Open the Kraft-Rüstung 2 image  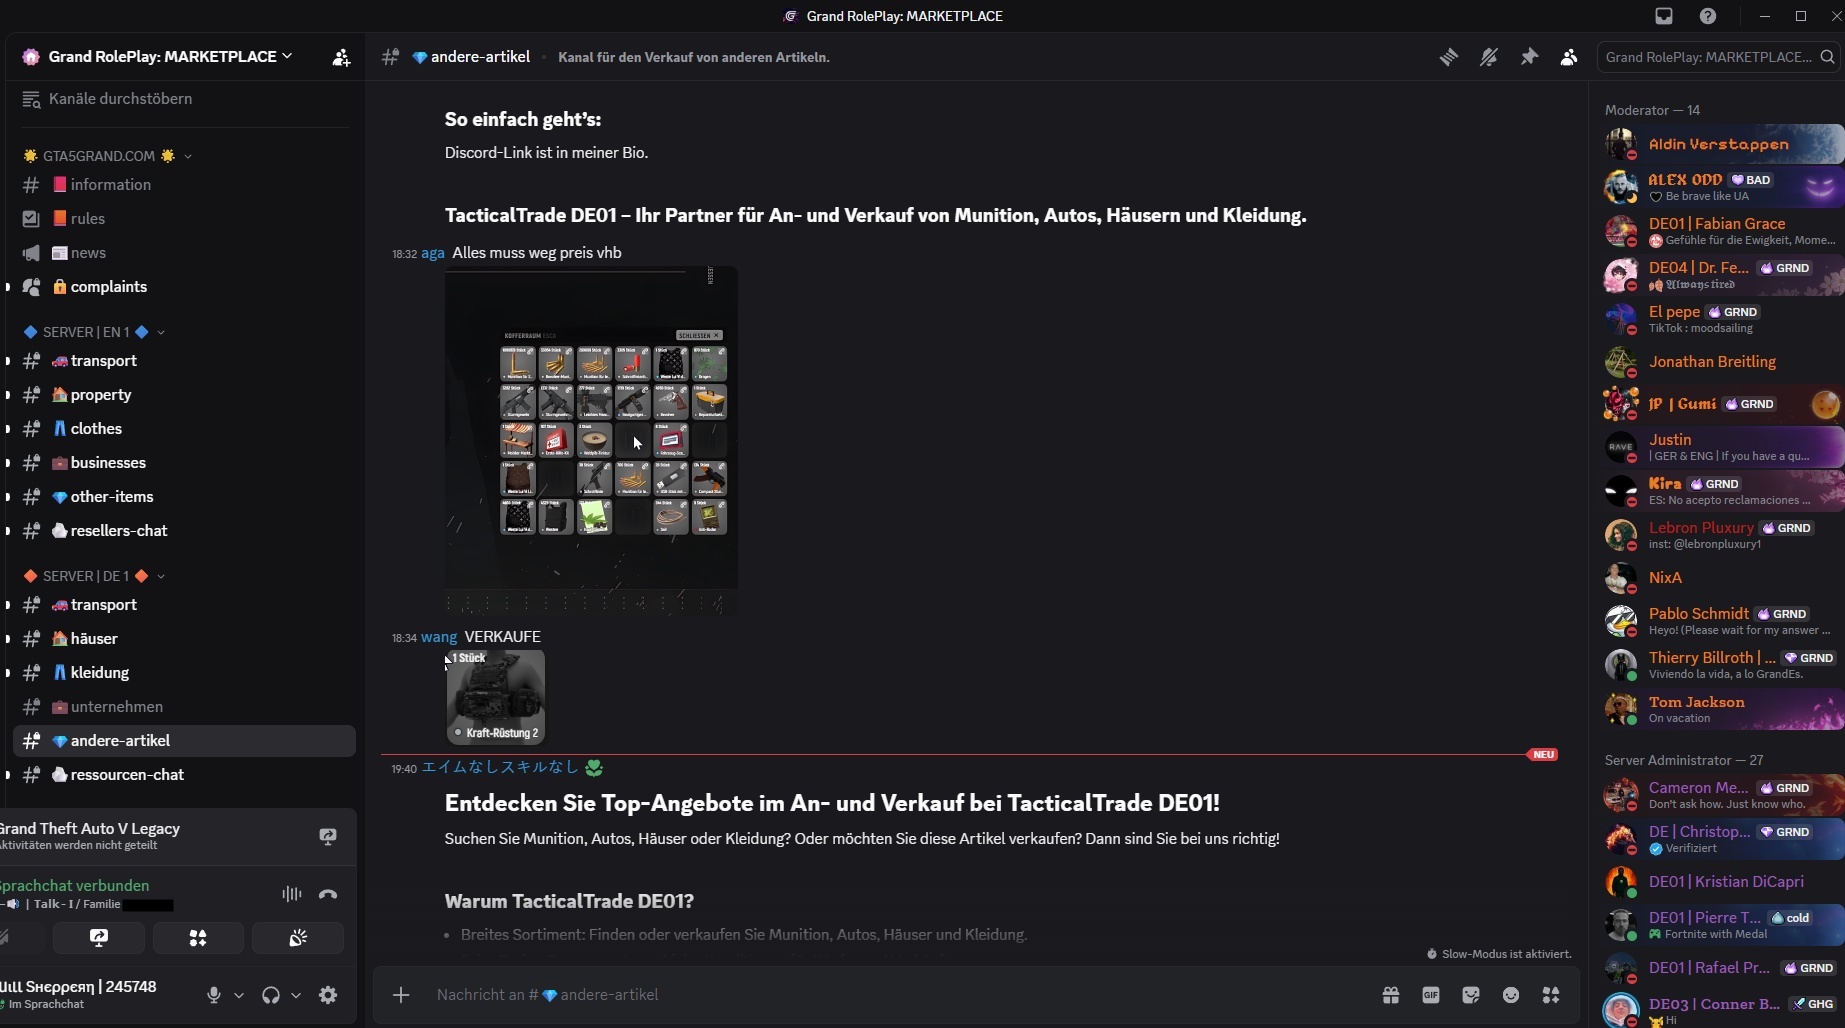pos(496,697)
